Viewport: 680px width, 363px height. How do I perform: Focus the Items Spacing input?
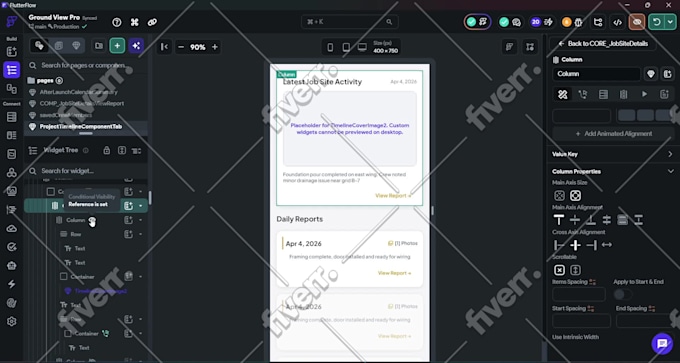[x=579, y=294]
